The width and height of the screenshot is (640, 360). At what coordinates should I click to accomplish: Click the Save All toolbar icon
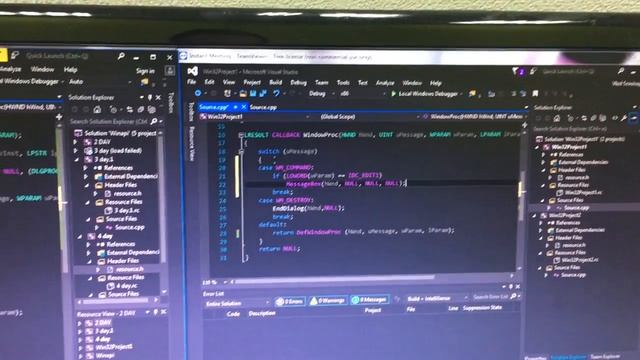(x=263, y=93)
